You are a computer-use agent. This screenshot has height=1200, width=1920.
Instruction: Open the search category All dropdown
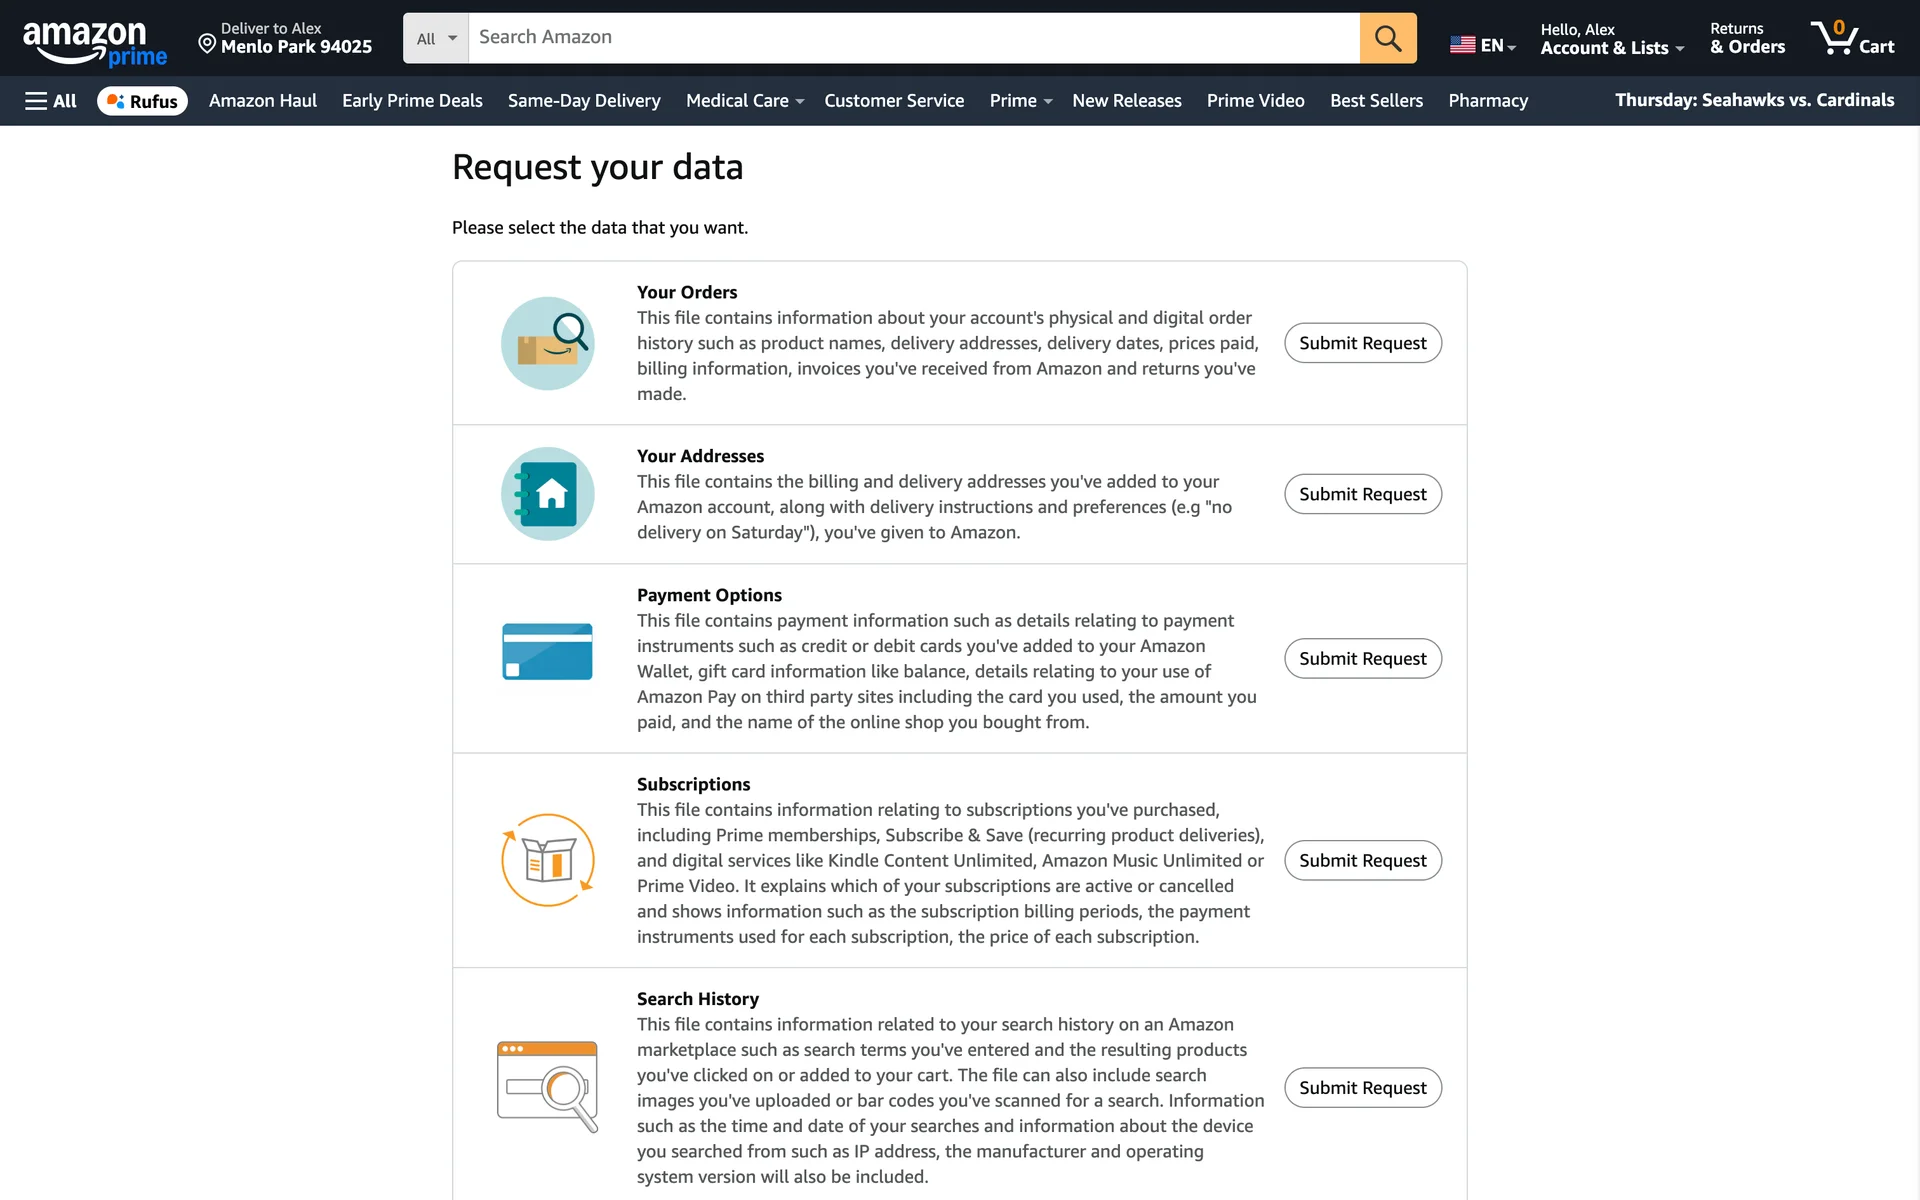pos(436,38)
